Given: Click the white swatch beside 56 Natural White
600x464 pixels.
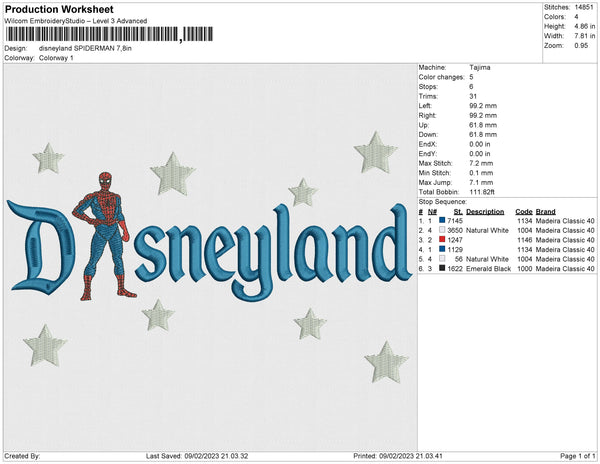Looking at the screenshot, I should coord(442,259).
